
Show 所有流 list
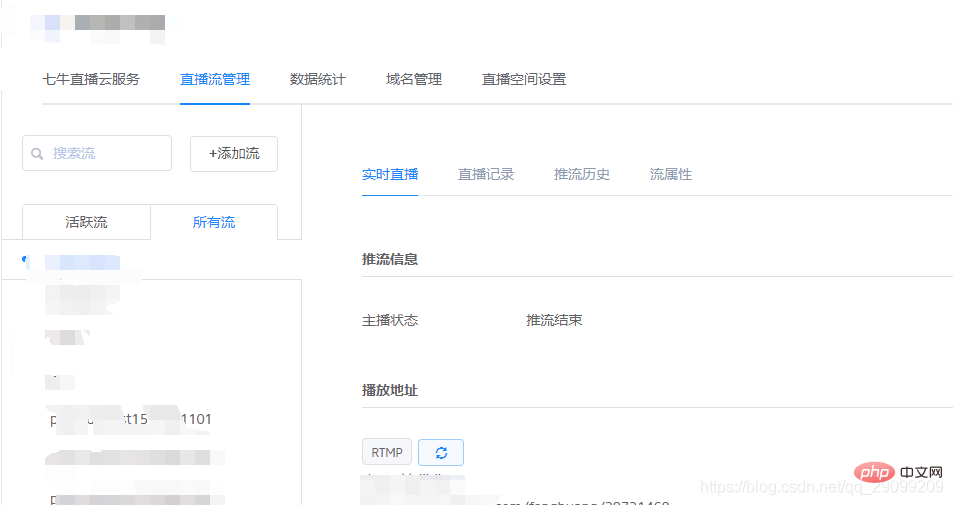[x=214, y=222]
